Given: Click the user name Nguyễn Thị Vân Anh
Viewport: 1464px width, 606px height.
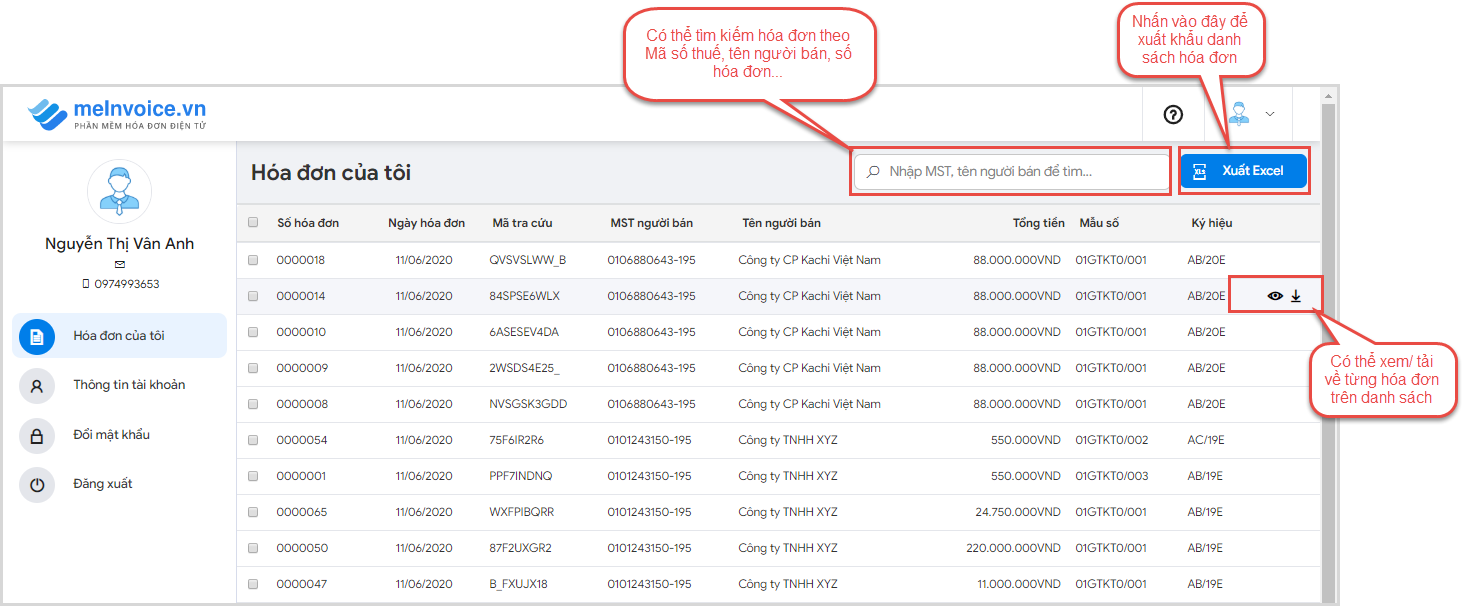Looking at the screenshot, I should coord(120,244).
